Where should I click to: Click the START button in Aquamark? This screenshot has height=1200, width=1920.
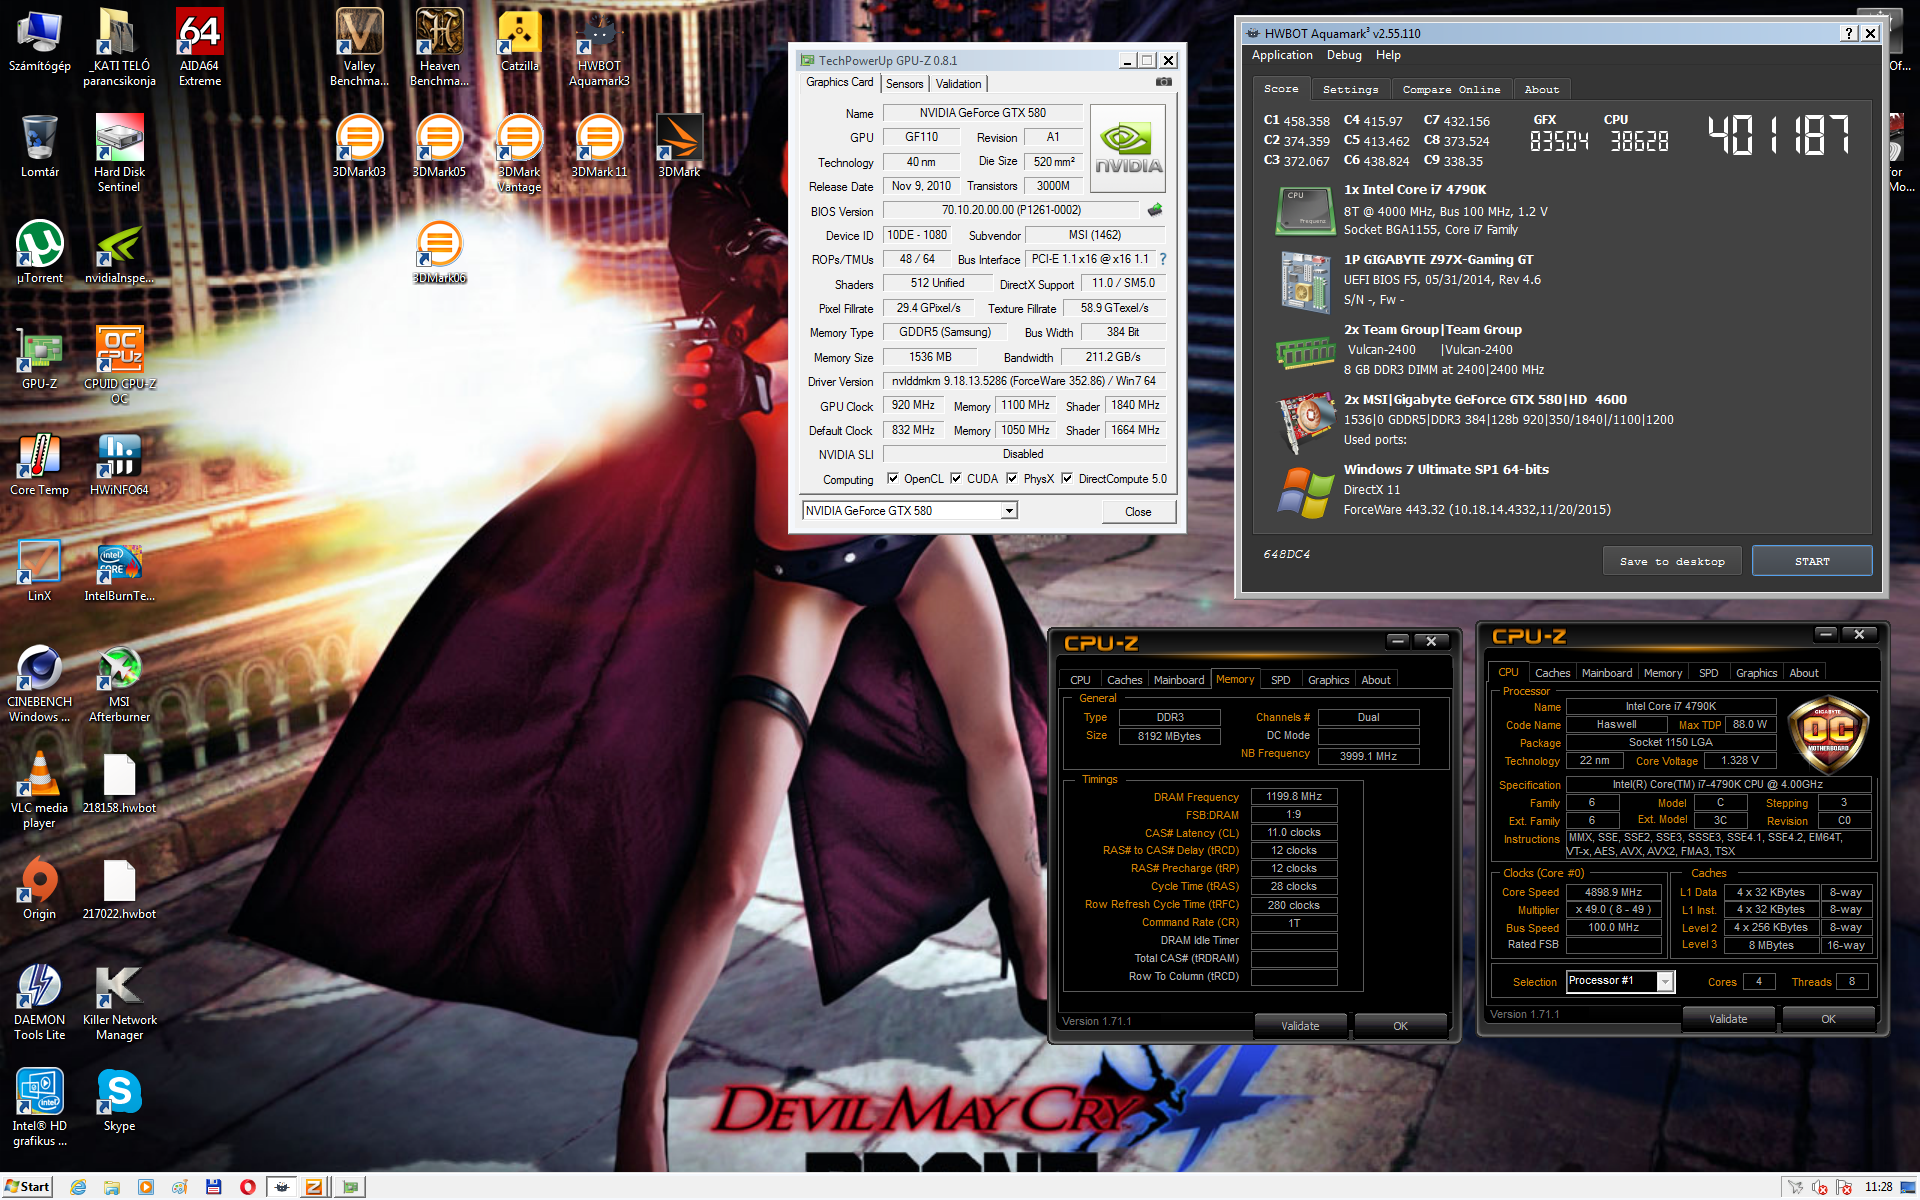pyautogui.click(x=1811, y=561)
